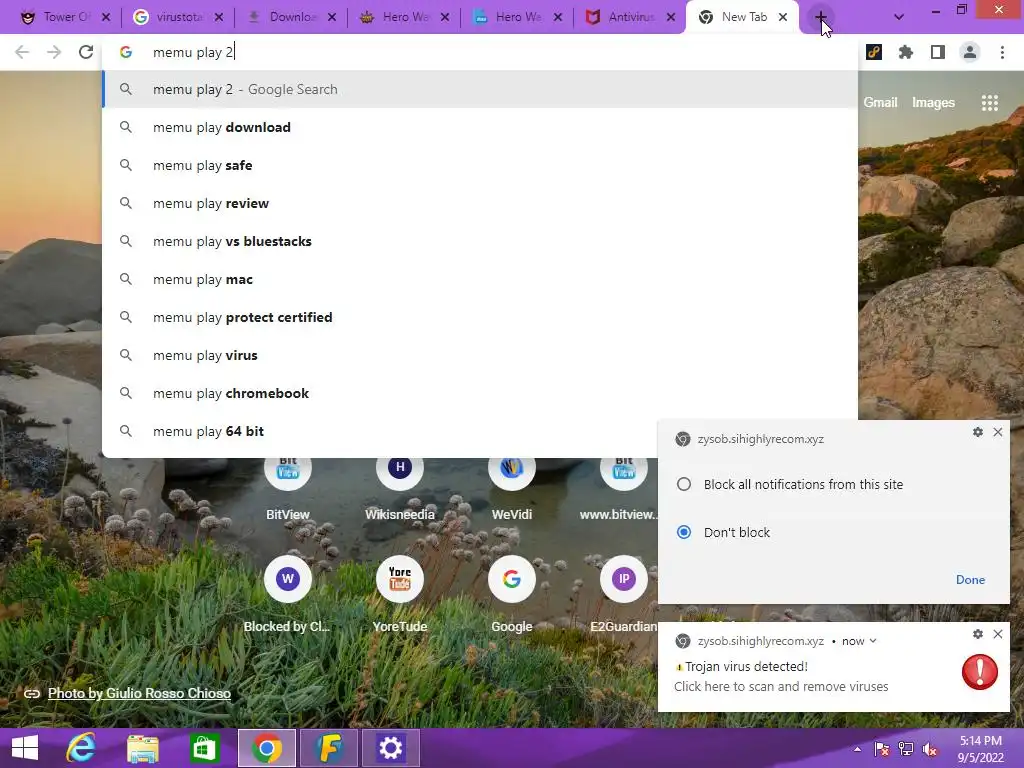Screen dimensions: 1024x768
Task: Close the Trojan virus notification
Action: (998, 633)
